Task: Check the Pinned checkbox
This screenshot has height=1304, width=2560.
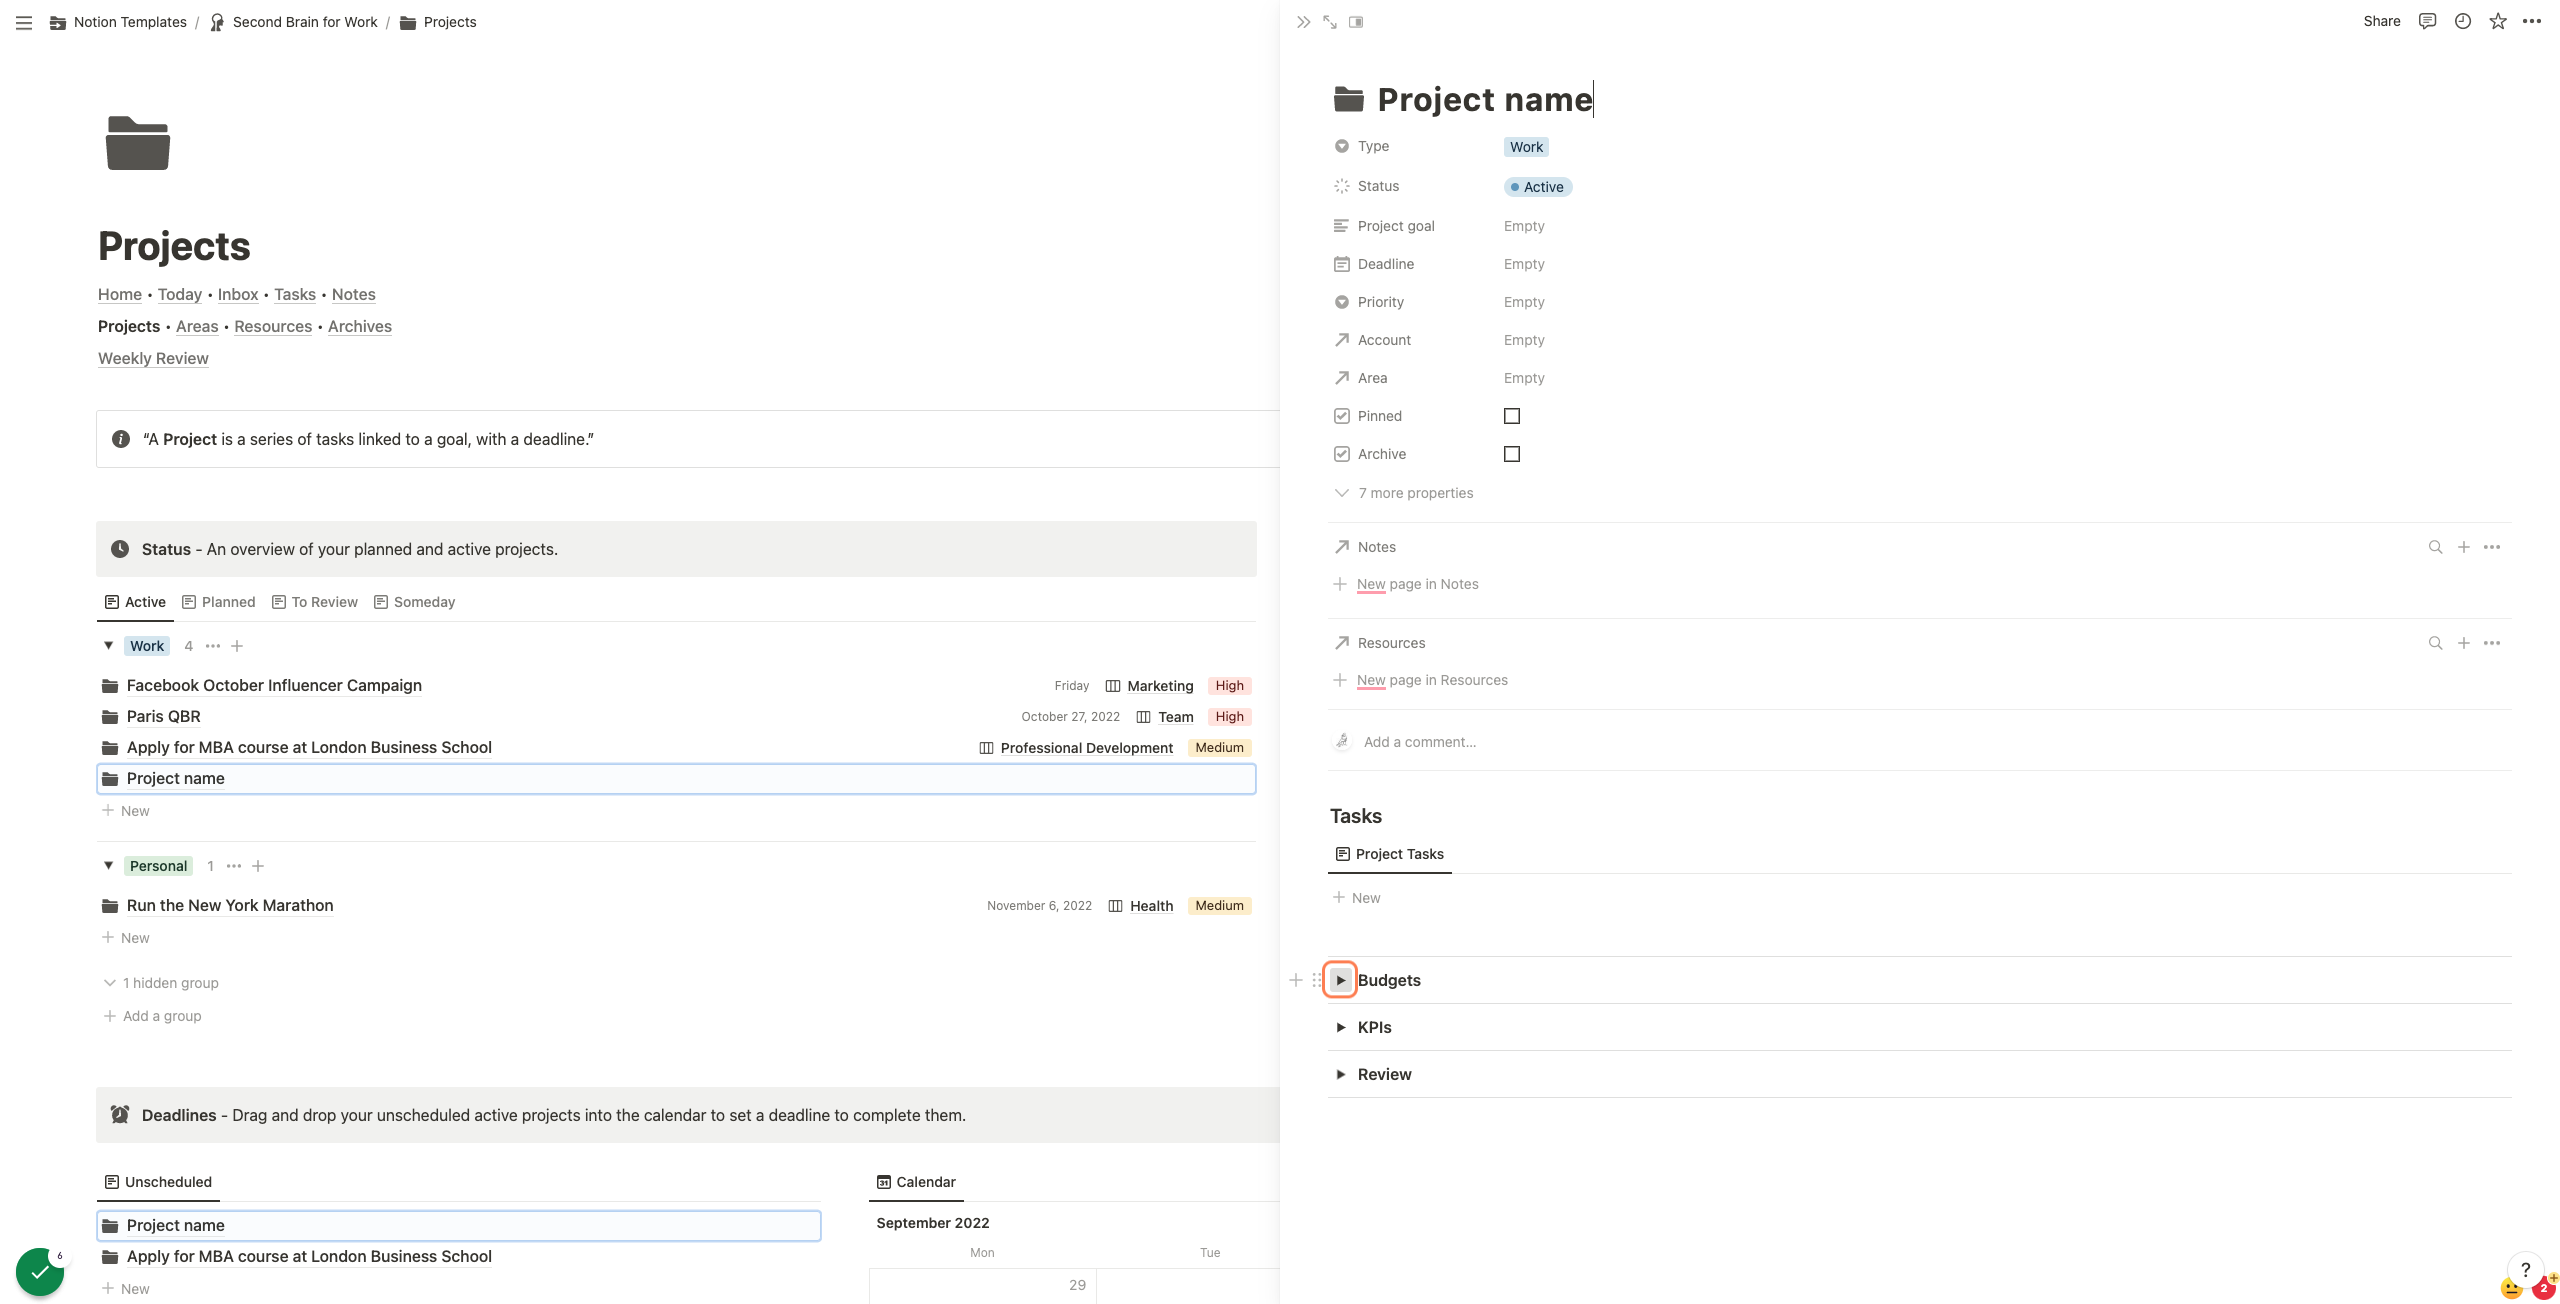Action: pyautogui.click(x=1512, y=416)
